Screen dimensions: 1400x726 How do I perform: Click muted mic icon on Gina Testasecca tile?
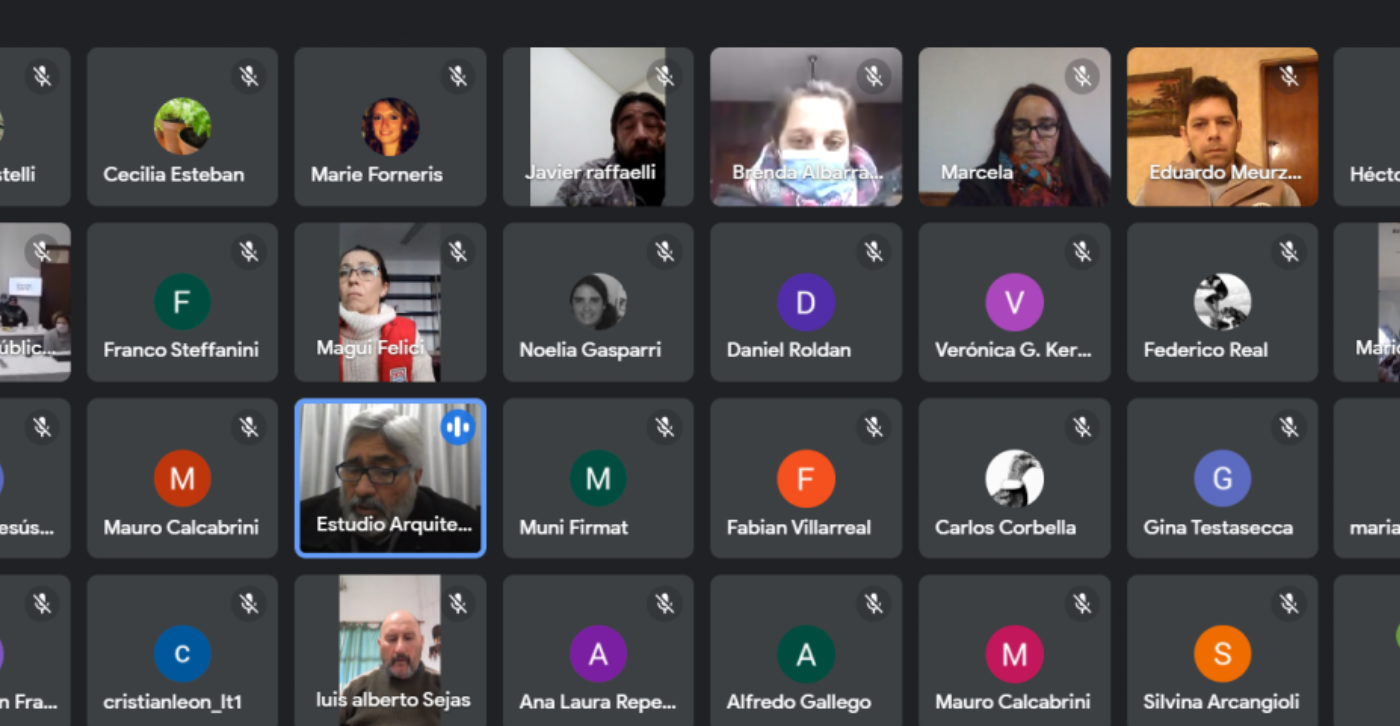pos(1289,428)
